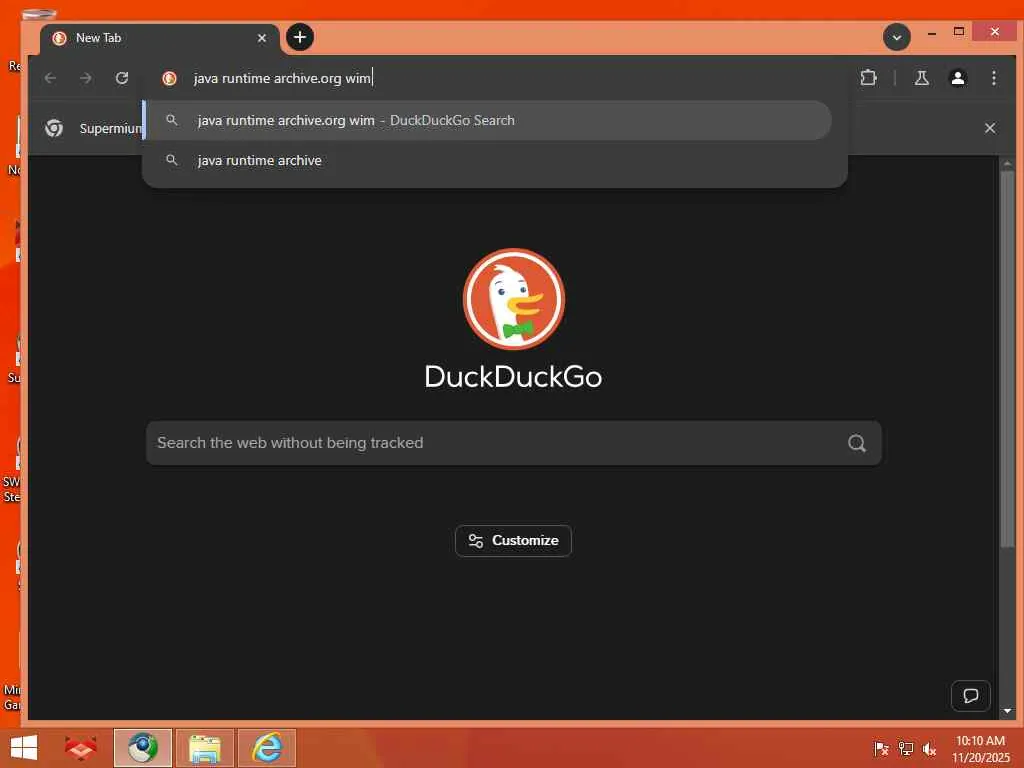Choose 'java runtime archive' suggestion

[x=488, y=160]
